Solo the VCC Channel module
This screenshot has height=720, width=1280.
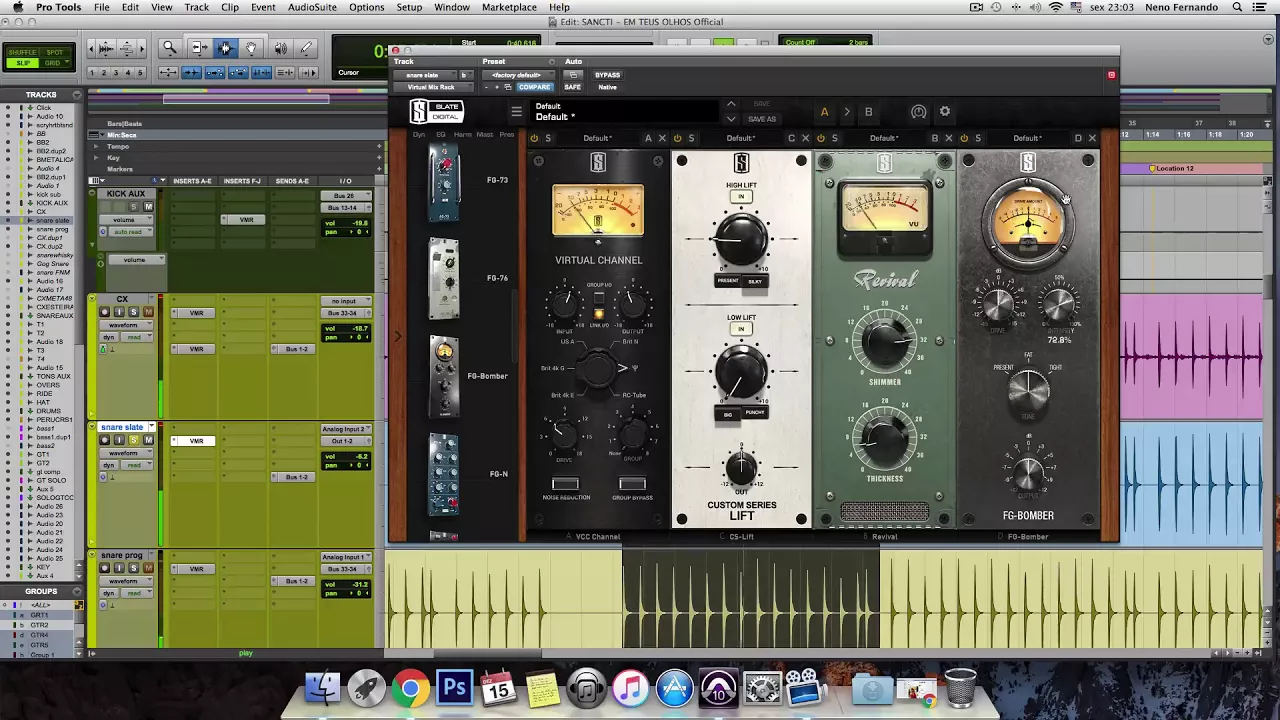(x=548, y=138)
